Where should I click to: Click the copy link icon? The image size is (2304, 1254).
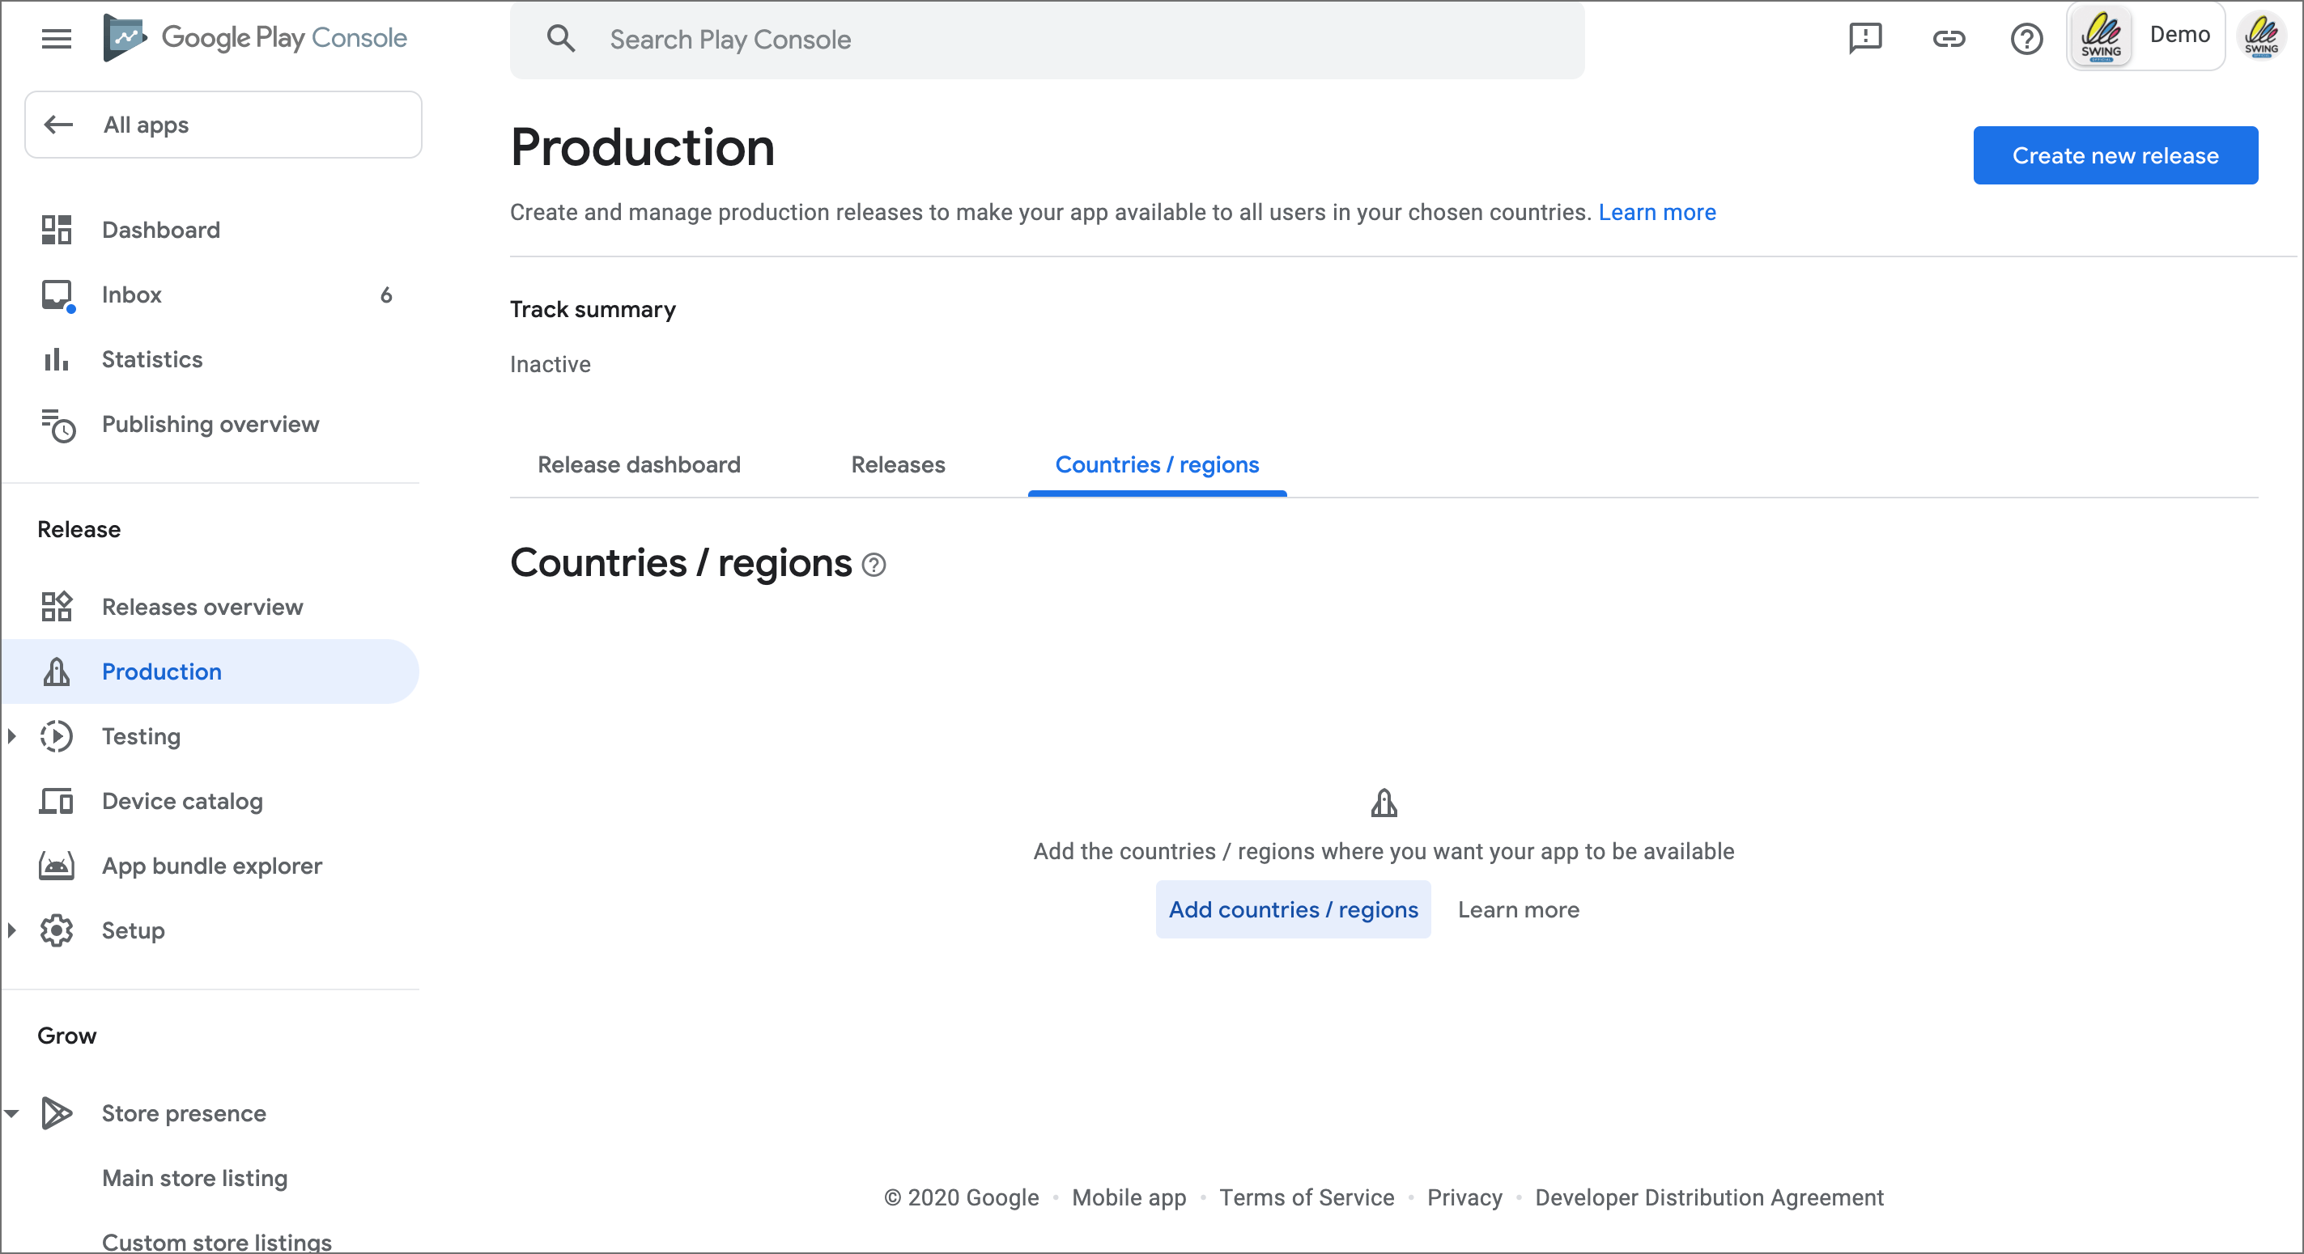[x=1948, y=39]
